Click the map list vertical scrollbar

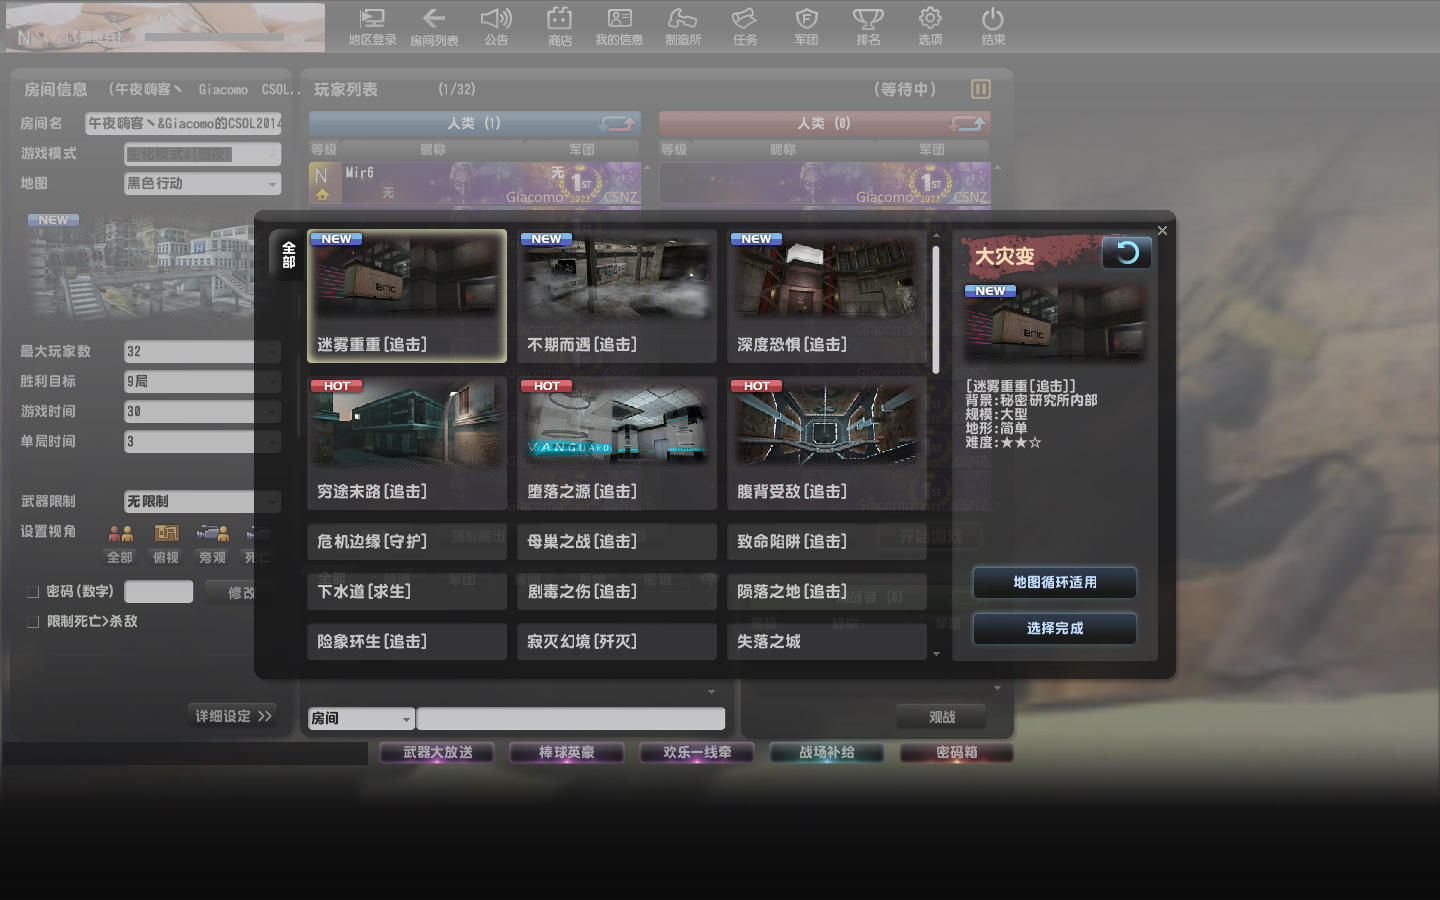click(x=936, y=310)
